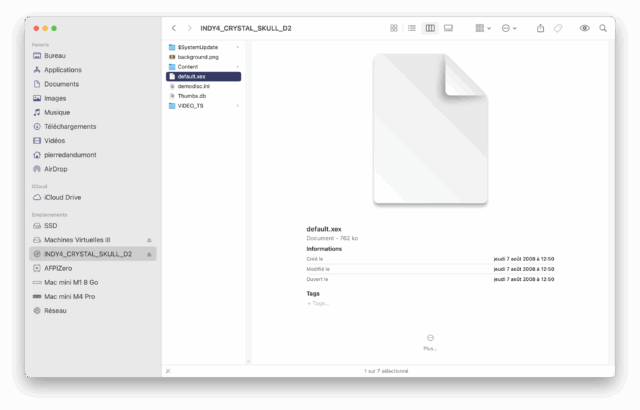This screenshot has width=640, height=410.
Task: Click the default.xex name in preview
Action: [x=324, y=229]
